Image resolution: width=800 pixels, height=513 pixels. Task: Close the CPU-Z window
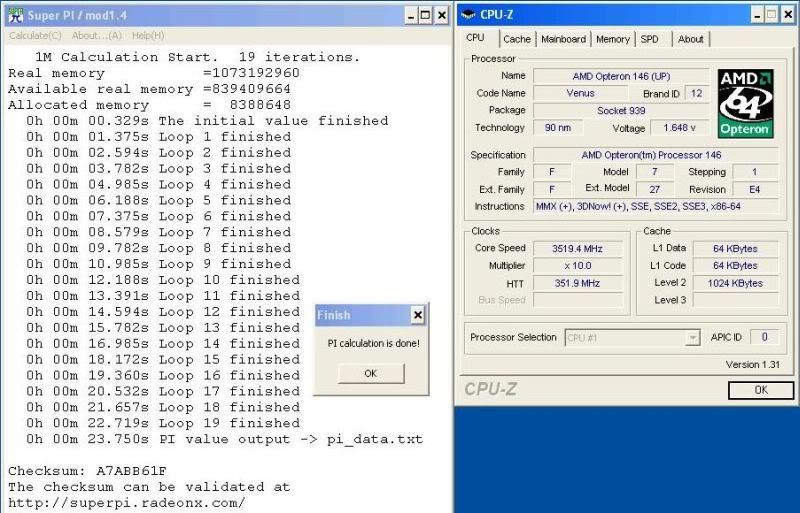click(789, 15)
